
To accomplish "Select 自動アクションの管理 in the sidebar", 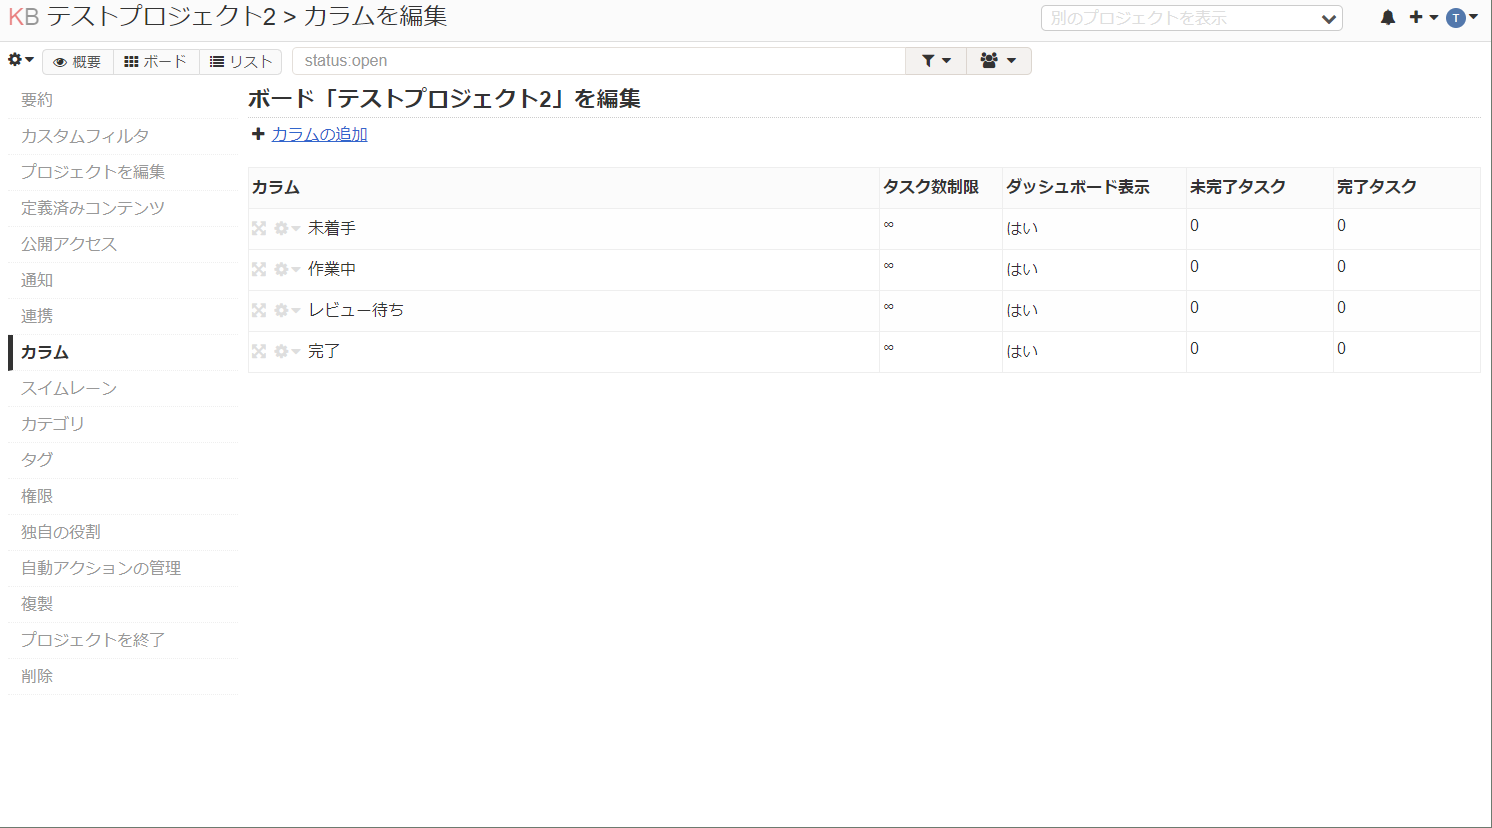I will 100,568.
